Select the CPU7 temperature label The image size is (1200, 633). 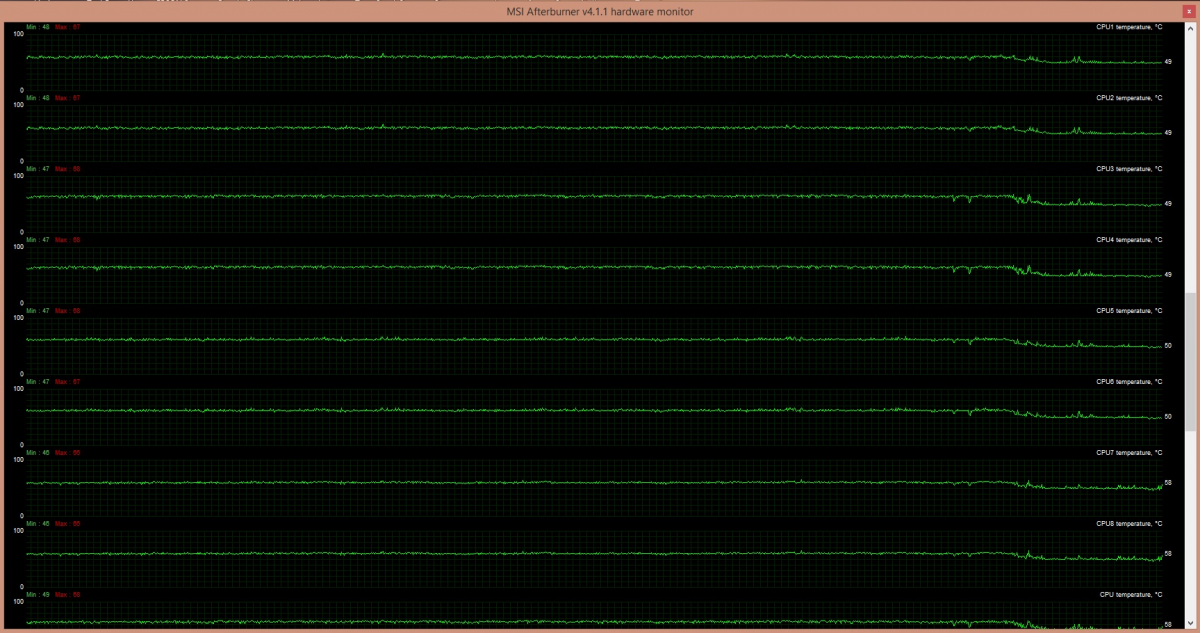pyautogui.click(x=1130, y=453)
